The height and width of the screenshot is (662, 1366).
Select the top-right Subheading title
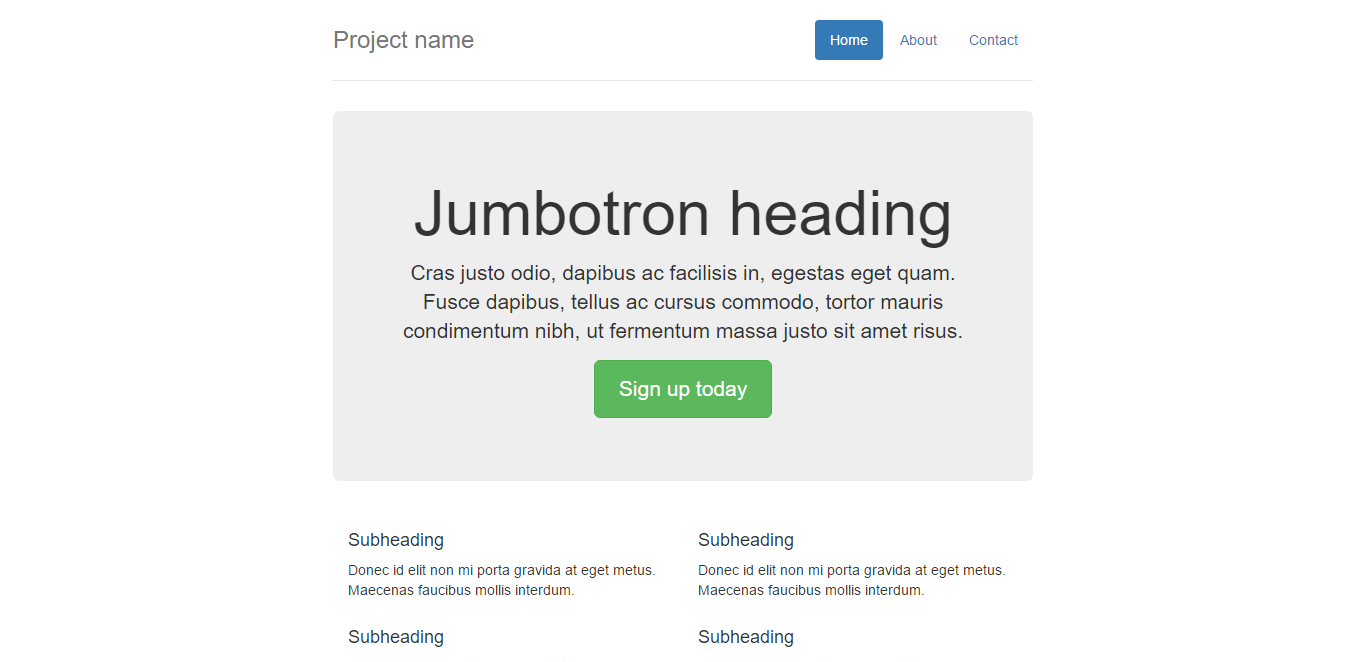pos(746,540)
